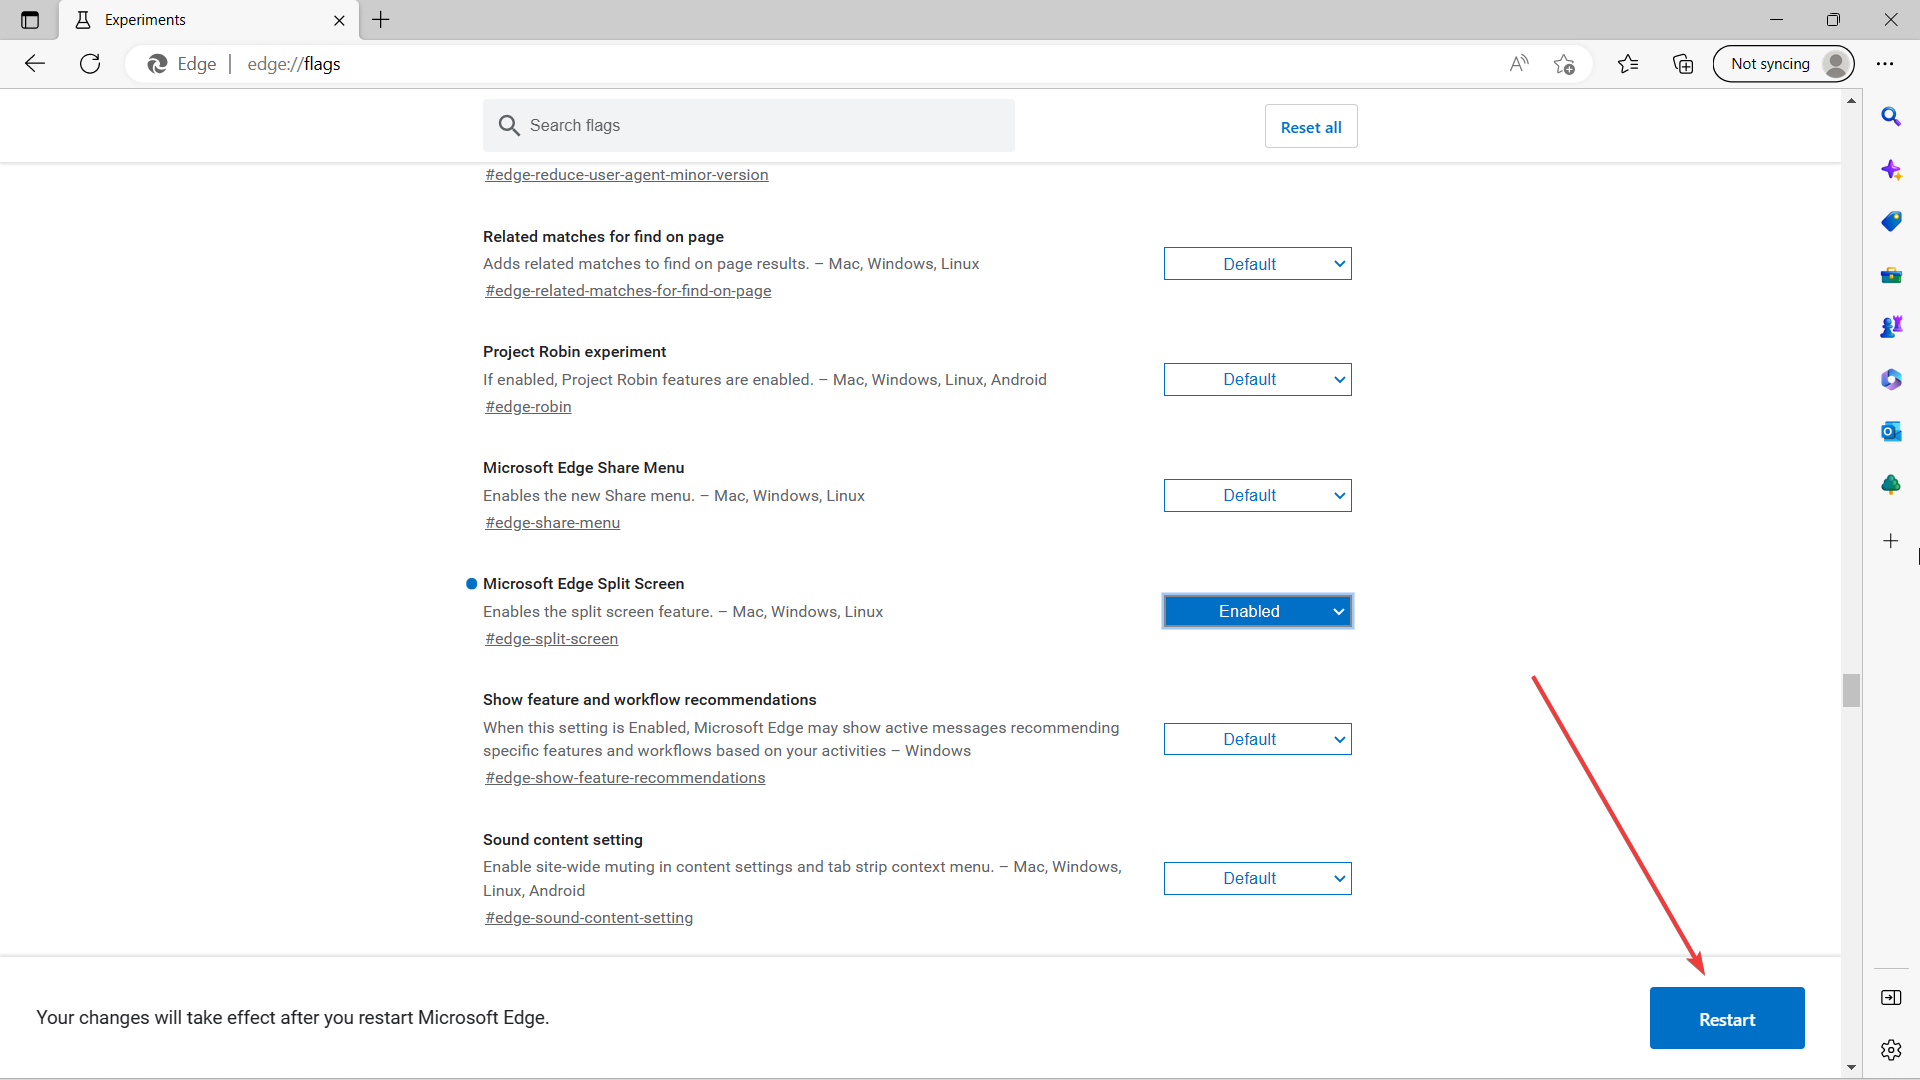Open the Tools briefcase icon in the sidebar
Viewport: 1920px width, 1080px height.
pos(1890,275)
